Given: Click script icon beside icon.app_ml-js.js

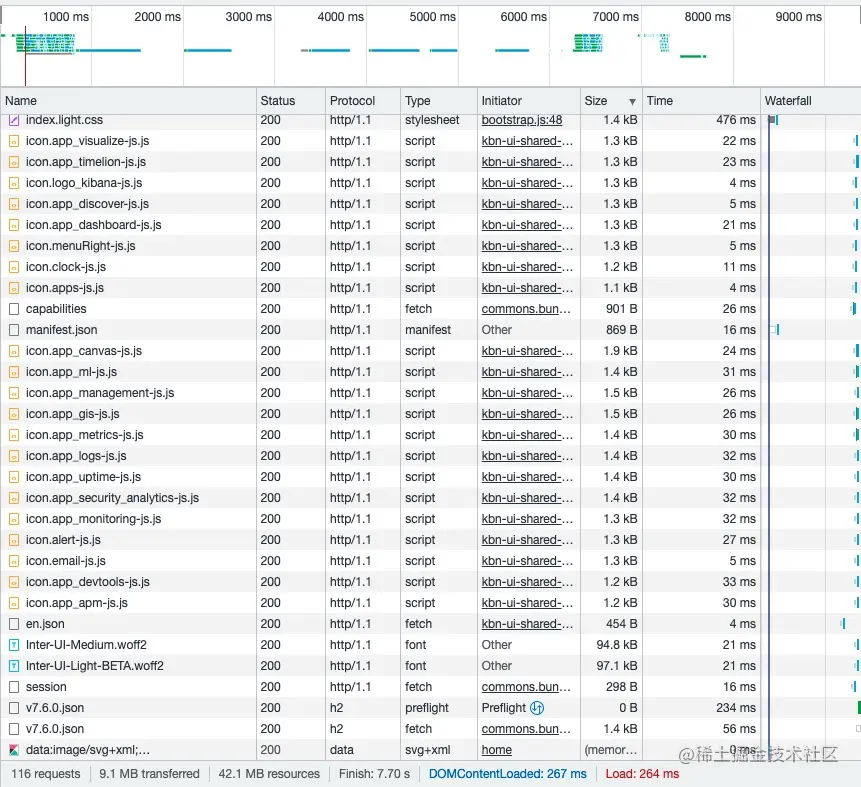Looking at the screenshot, I should 14,372.
